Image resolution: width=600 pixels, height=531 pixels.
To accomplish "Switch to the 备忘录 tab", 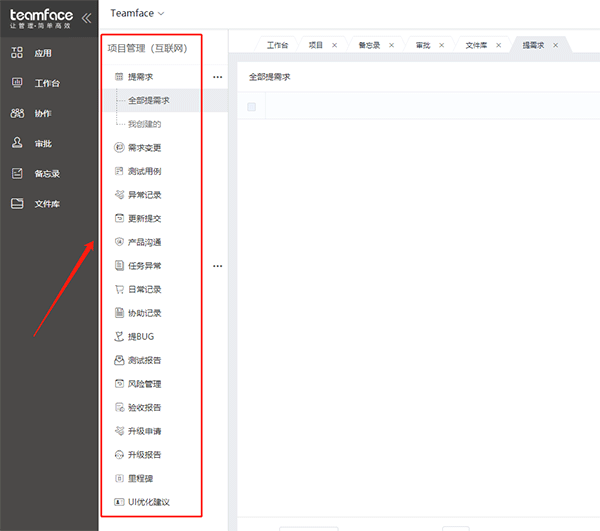I will tap(369, 45).
